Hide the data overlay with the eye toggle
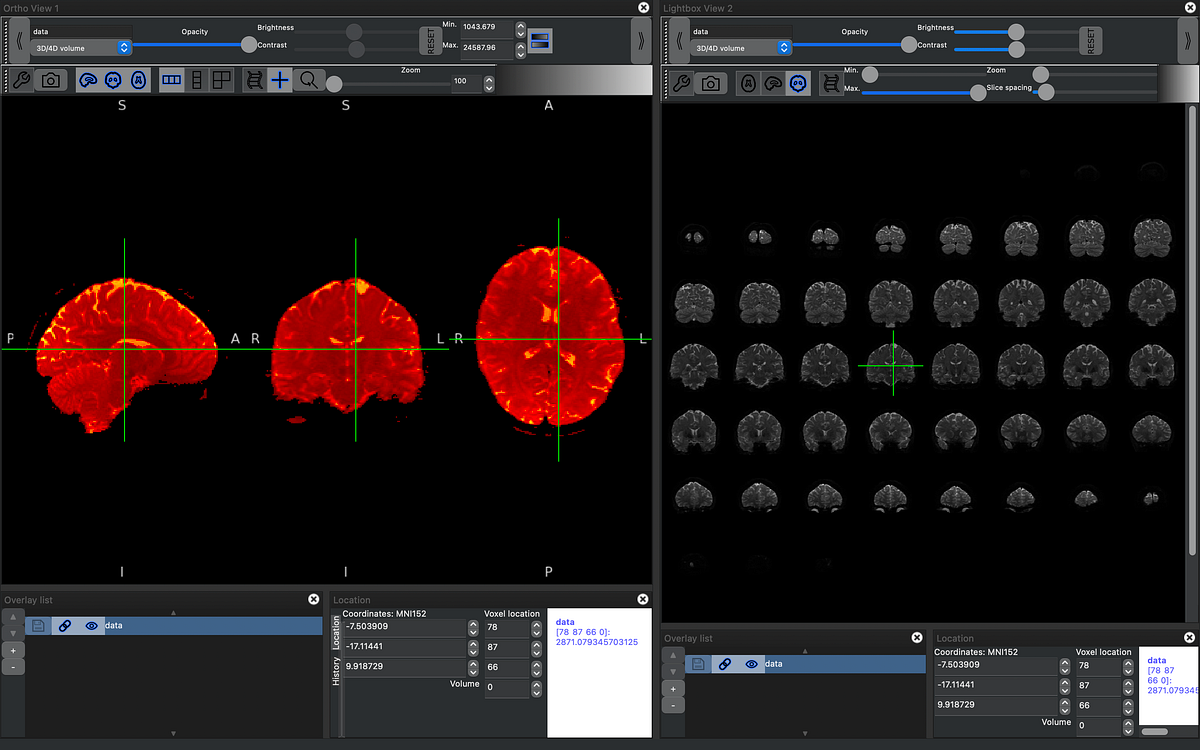1200x750 pixels. click(92, 625)
